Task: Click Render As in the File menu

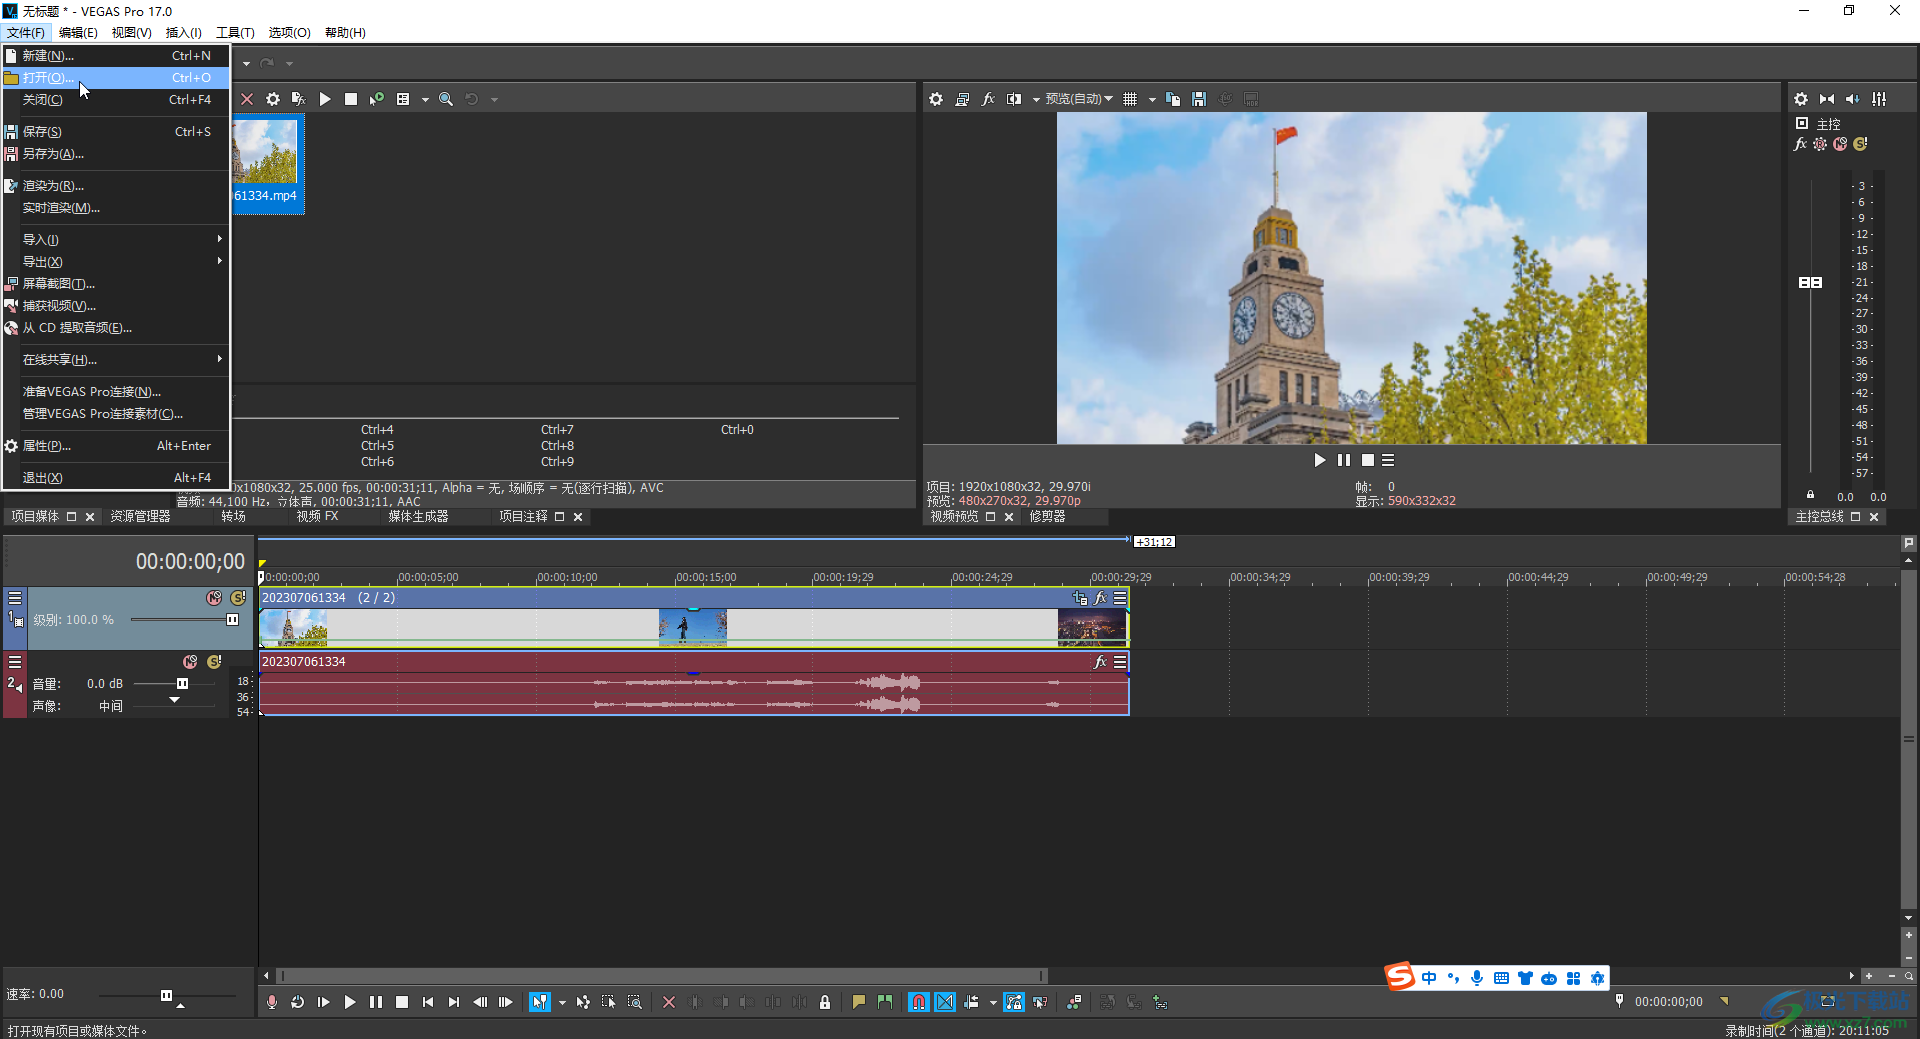Action: coord(53,186)
